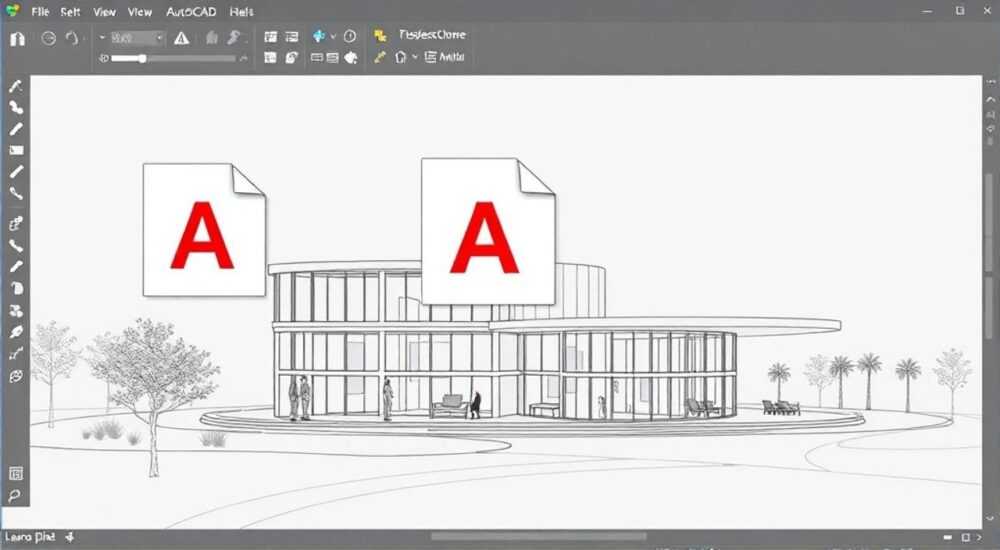Image resolution: width=1000 pixels, height=550 pixels.
Task: Click the toolbar zoom slider handle
Action: [142, 58]
